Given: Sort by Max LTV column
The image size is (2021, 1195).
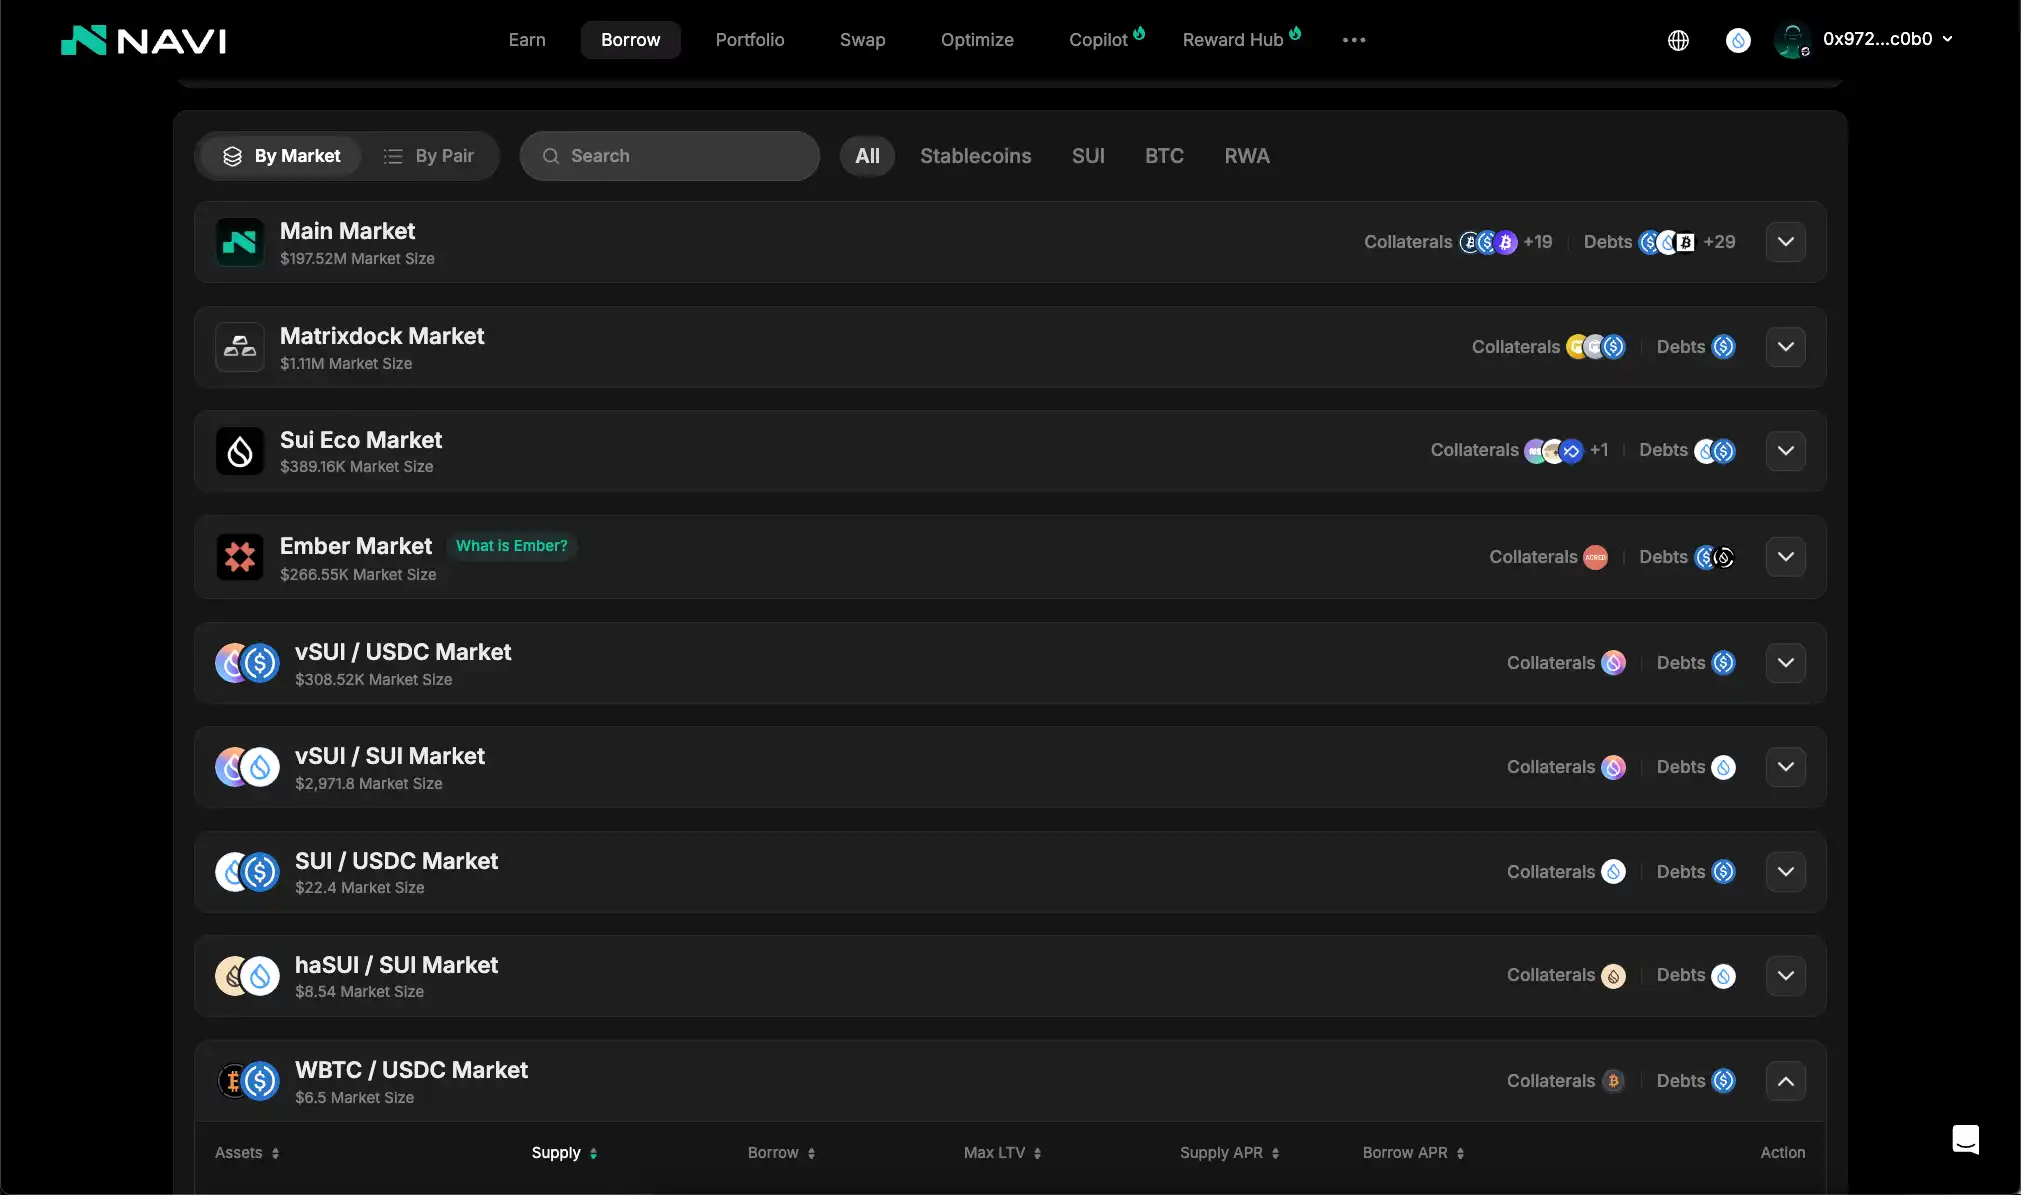Looking at the screenshot, I should pyautogui.click(x=1003, y=1153).
